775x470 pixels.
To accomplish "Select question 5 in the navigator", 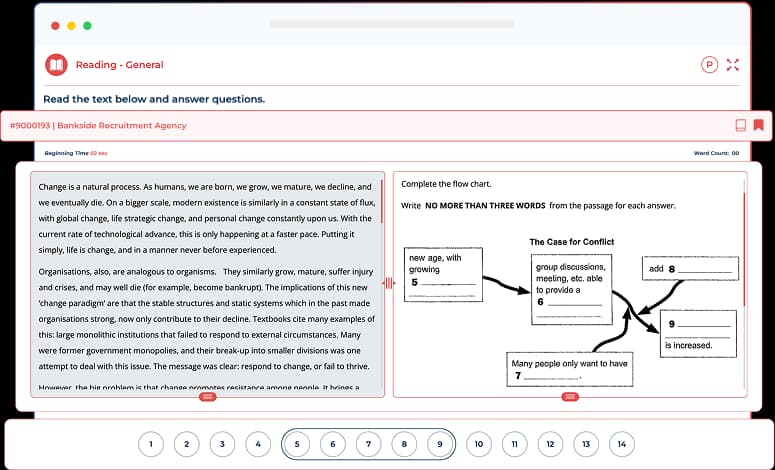I will (x=297, y=444).
